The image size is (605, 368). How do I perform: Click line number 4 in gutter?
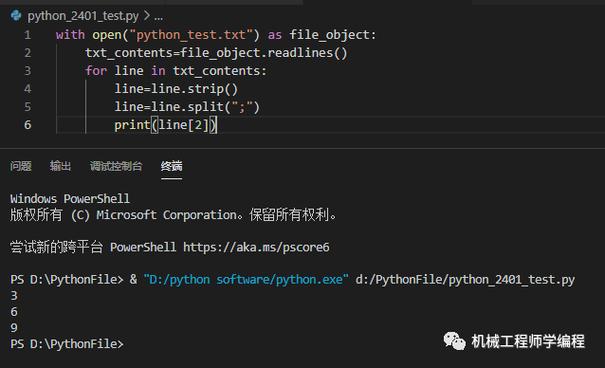coord(27,89)
